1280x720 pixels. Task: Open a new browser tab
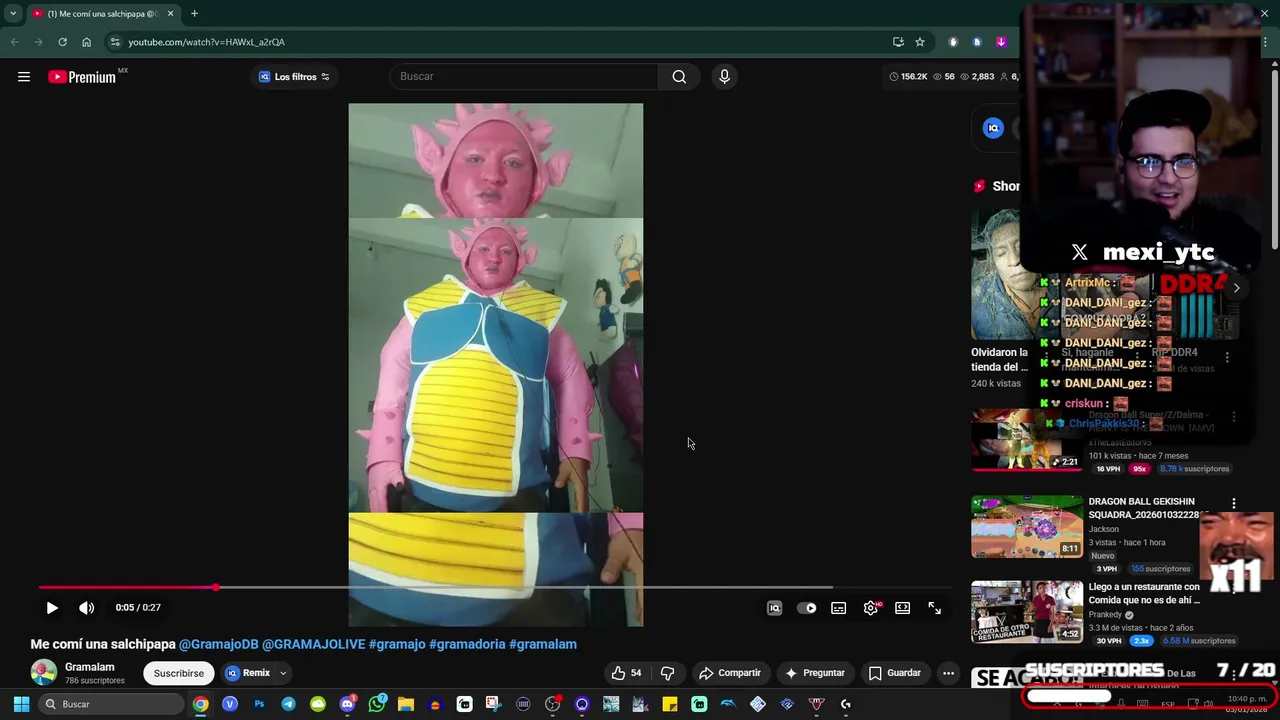tap(194, 14)
